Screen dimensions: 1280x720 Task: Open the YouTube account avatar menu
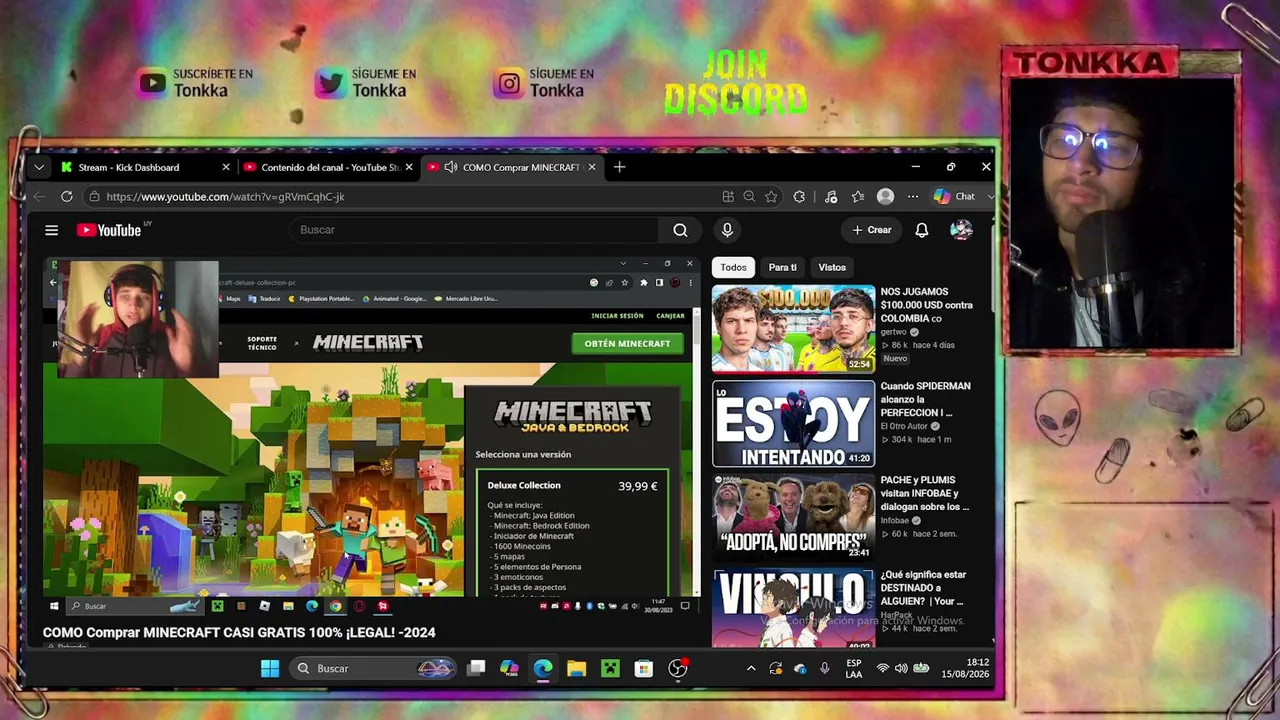(961, 230)
